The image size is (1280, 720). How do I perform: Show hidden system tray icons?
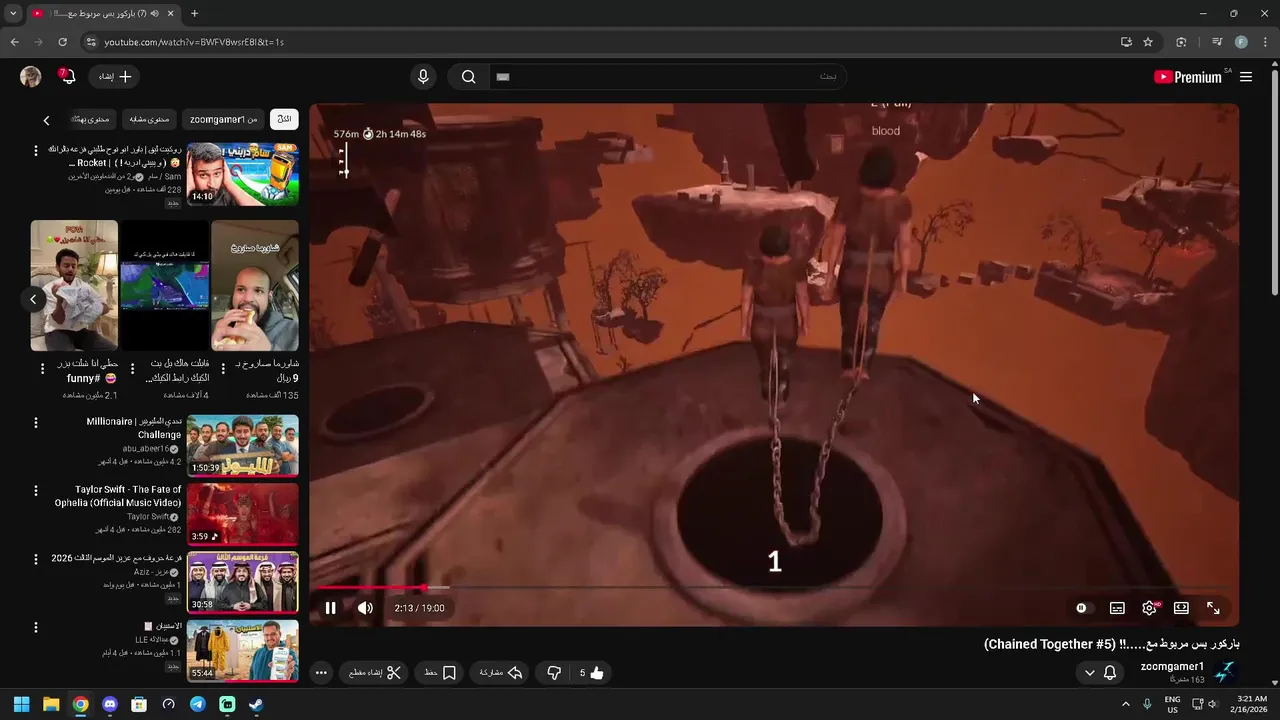(1125, 704)
